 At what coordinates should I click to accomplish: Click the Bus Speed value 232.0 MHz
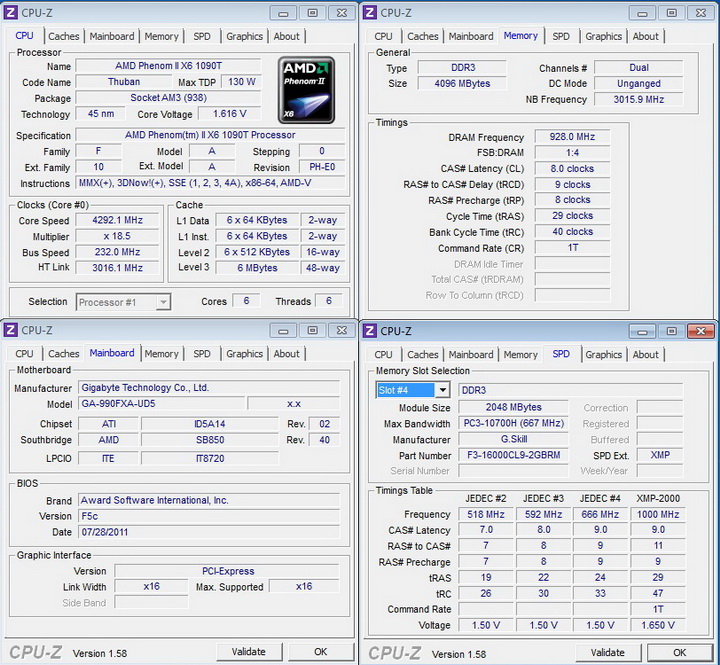pos(118,252)
